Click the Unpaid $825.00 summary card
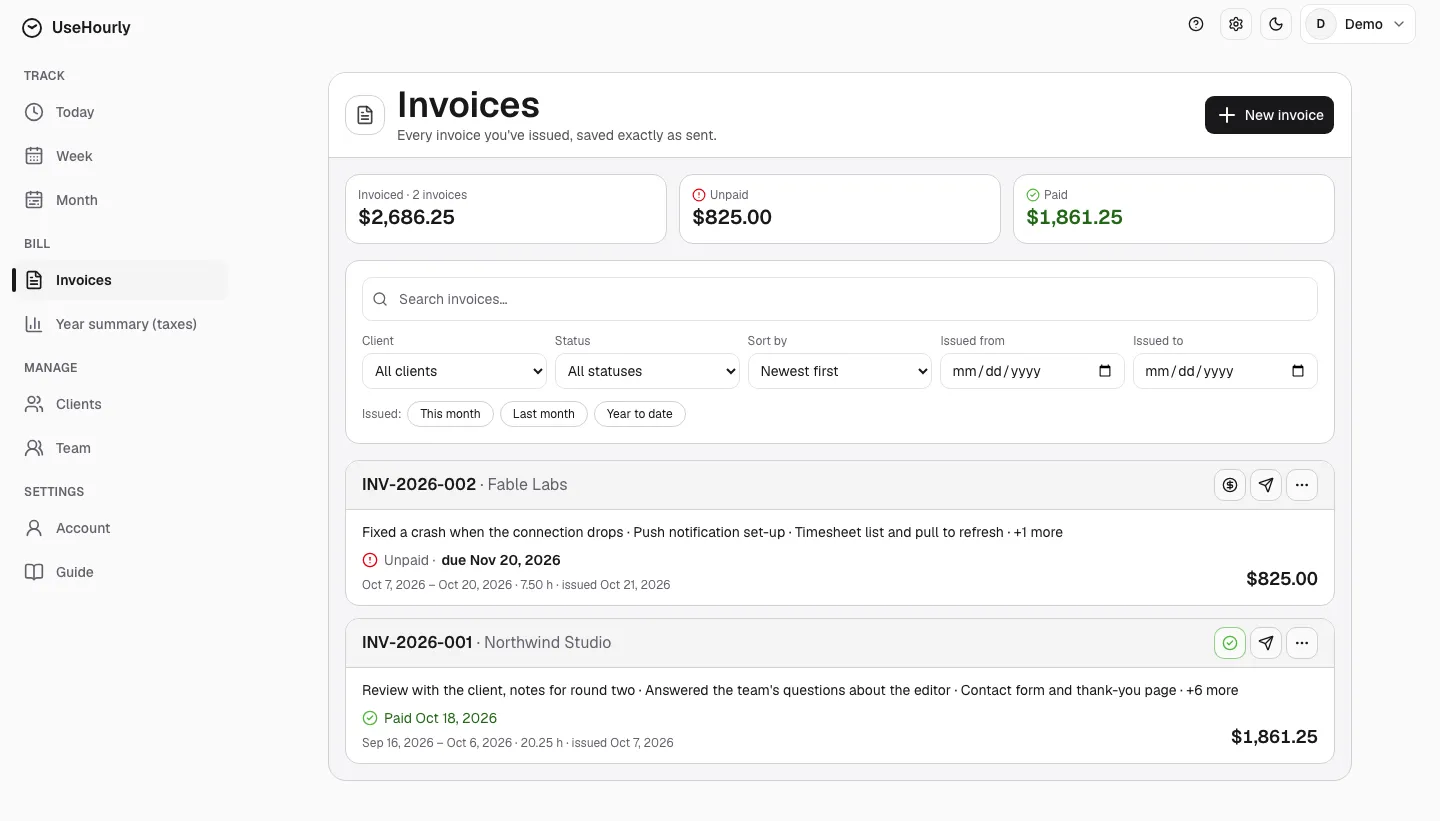Screen dimensions: 1440x821 (x=840, y=209)
